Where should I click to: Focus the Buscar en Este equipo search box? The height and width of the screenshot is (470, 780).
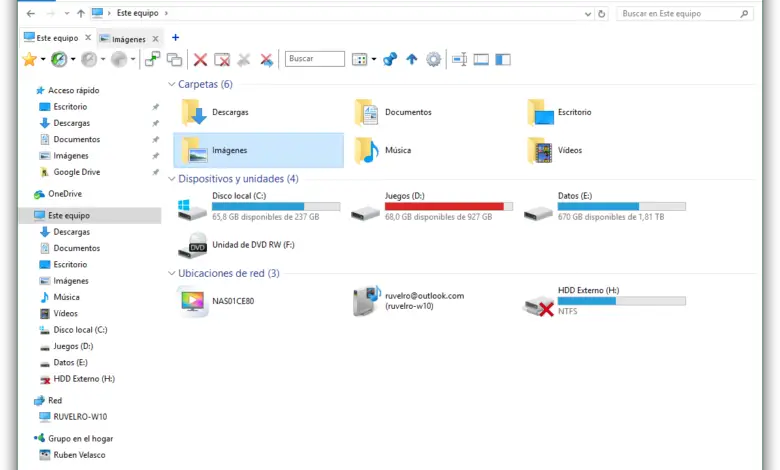click(683, 14)
